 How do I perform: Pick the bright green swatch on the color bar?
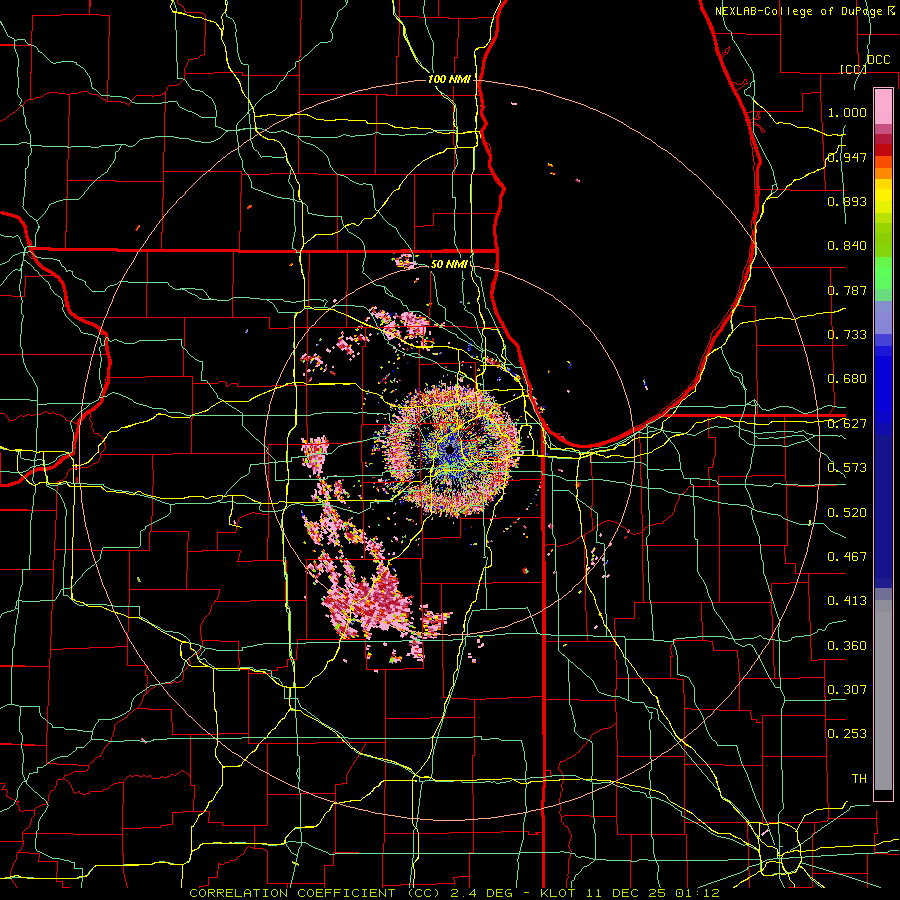pos(883,273)
